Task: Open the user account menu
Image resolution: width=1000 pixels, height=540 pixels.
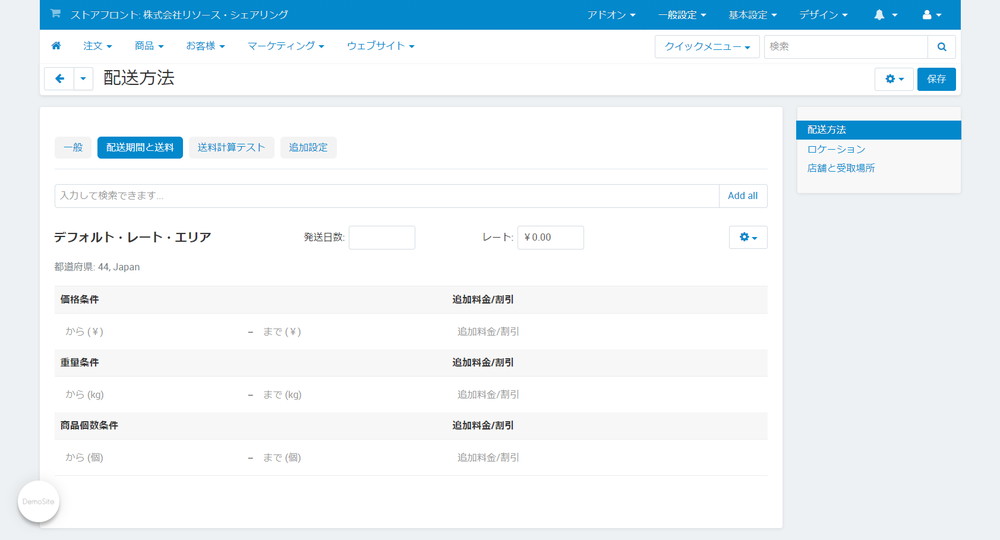Action: pyautogui.click(x=932, y=15)
